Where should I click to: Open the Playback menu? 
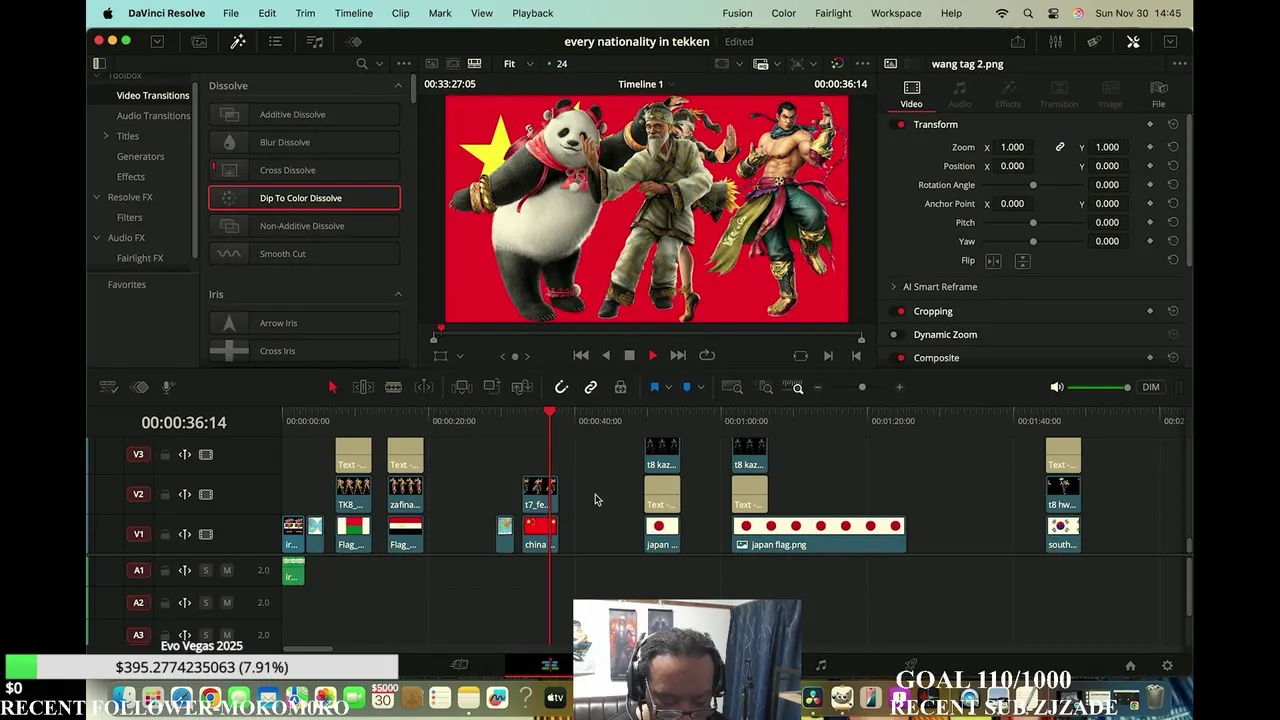[532, 13]
